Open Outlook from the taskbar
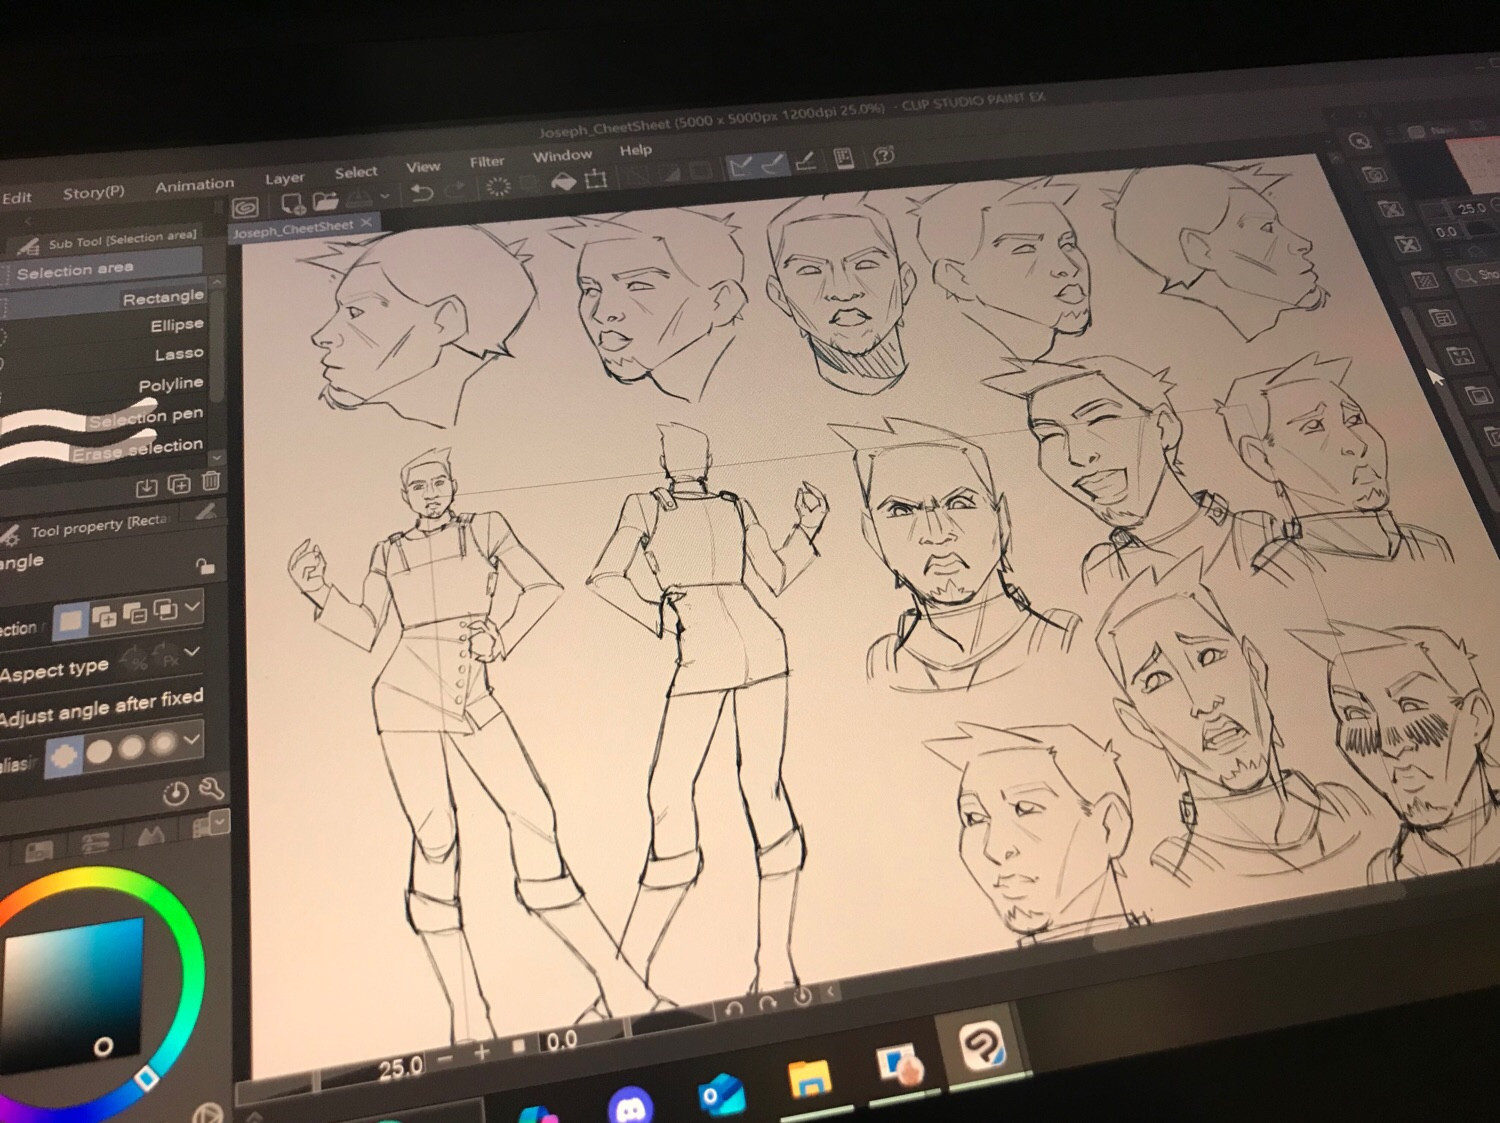The width and height of the screenshot is (1500, 1123). [x=721, y=1094]
